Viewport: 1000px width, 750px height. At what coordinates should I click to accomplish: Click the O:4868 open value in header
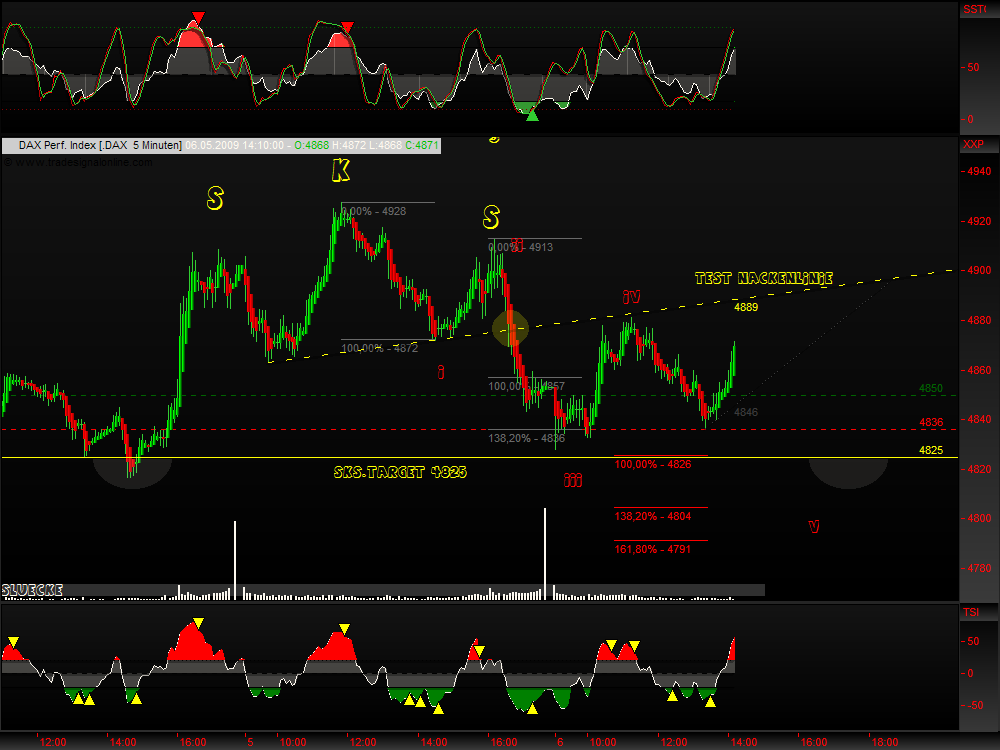coord(312,145)
